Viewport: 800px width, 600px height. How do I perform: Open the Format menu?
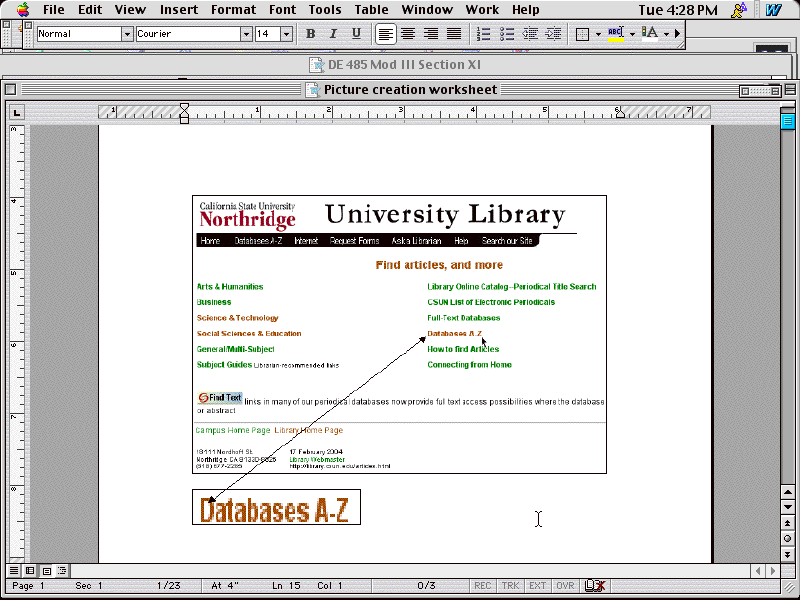(233, 10)
